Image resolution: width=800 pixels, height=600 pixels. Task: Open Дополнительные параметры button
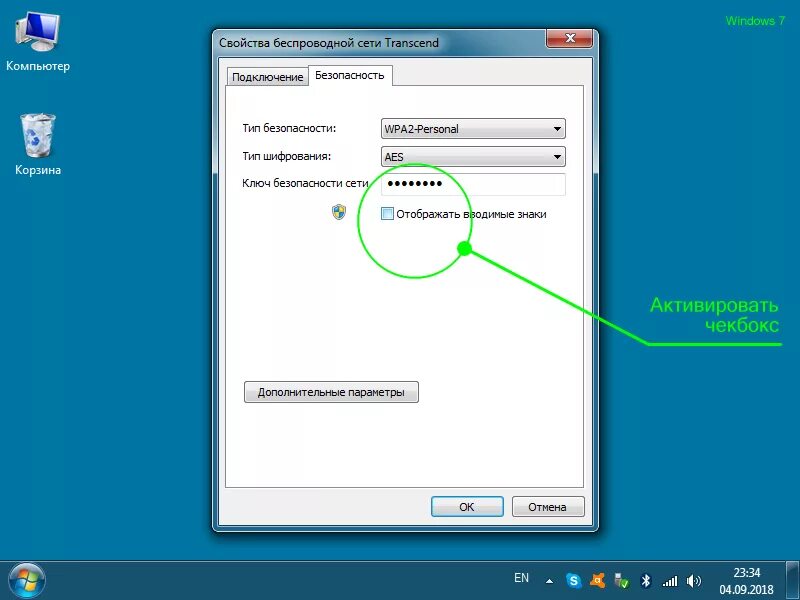click(331, 392)
